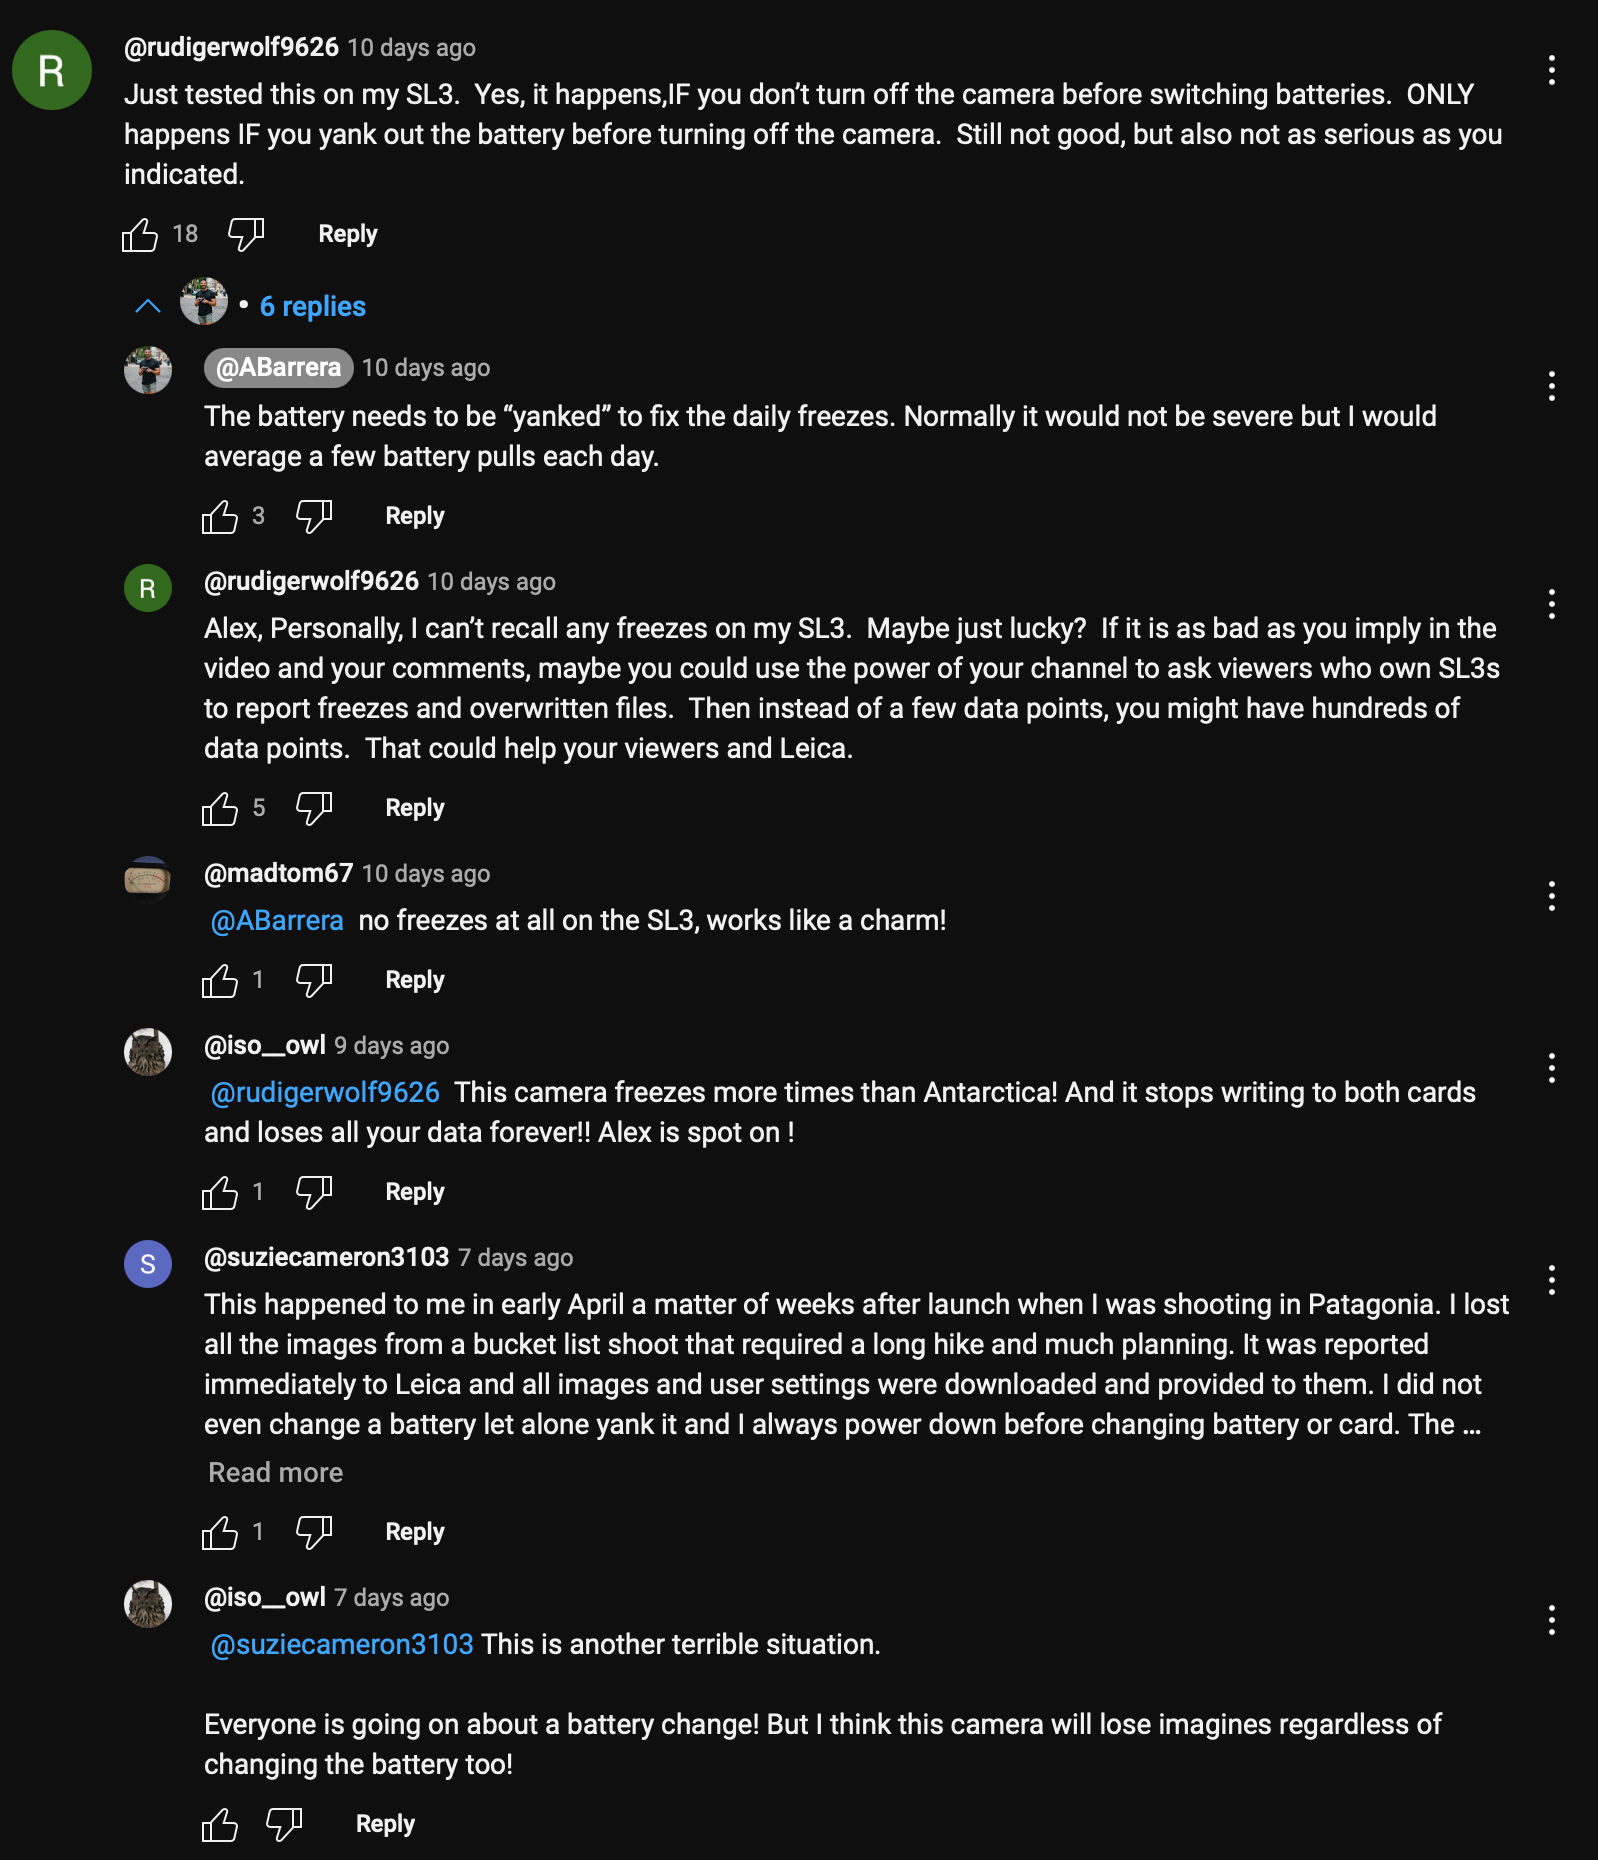Like iso_owl's Antarctica freeze reply

(x=220, y=1193)
